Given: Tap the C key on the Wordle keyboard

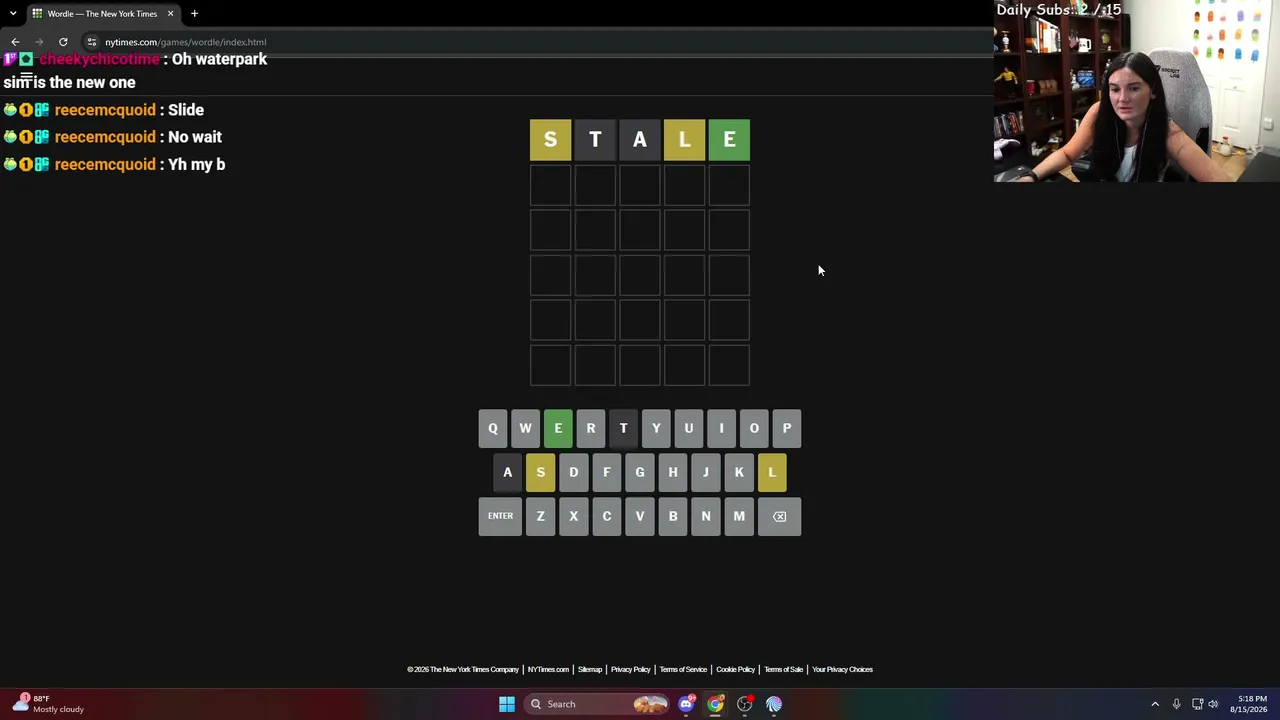Looking at the screenshot, I should tap(607, 516).
